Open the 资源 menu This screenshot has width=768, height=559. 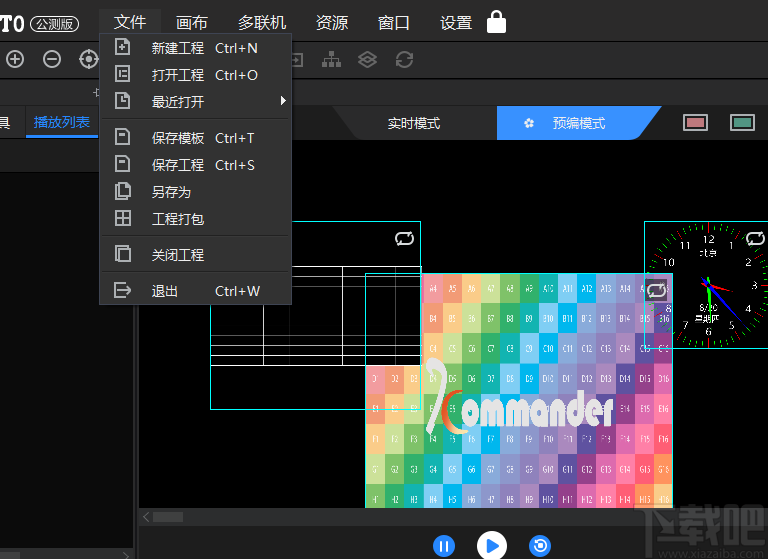click(x=332, y=23)
